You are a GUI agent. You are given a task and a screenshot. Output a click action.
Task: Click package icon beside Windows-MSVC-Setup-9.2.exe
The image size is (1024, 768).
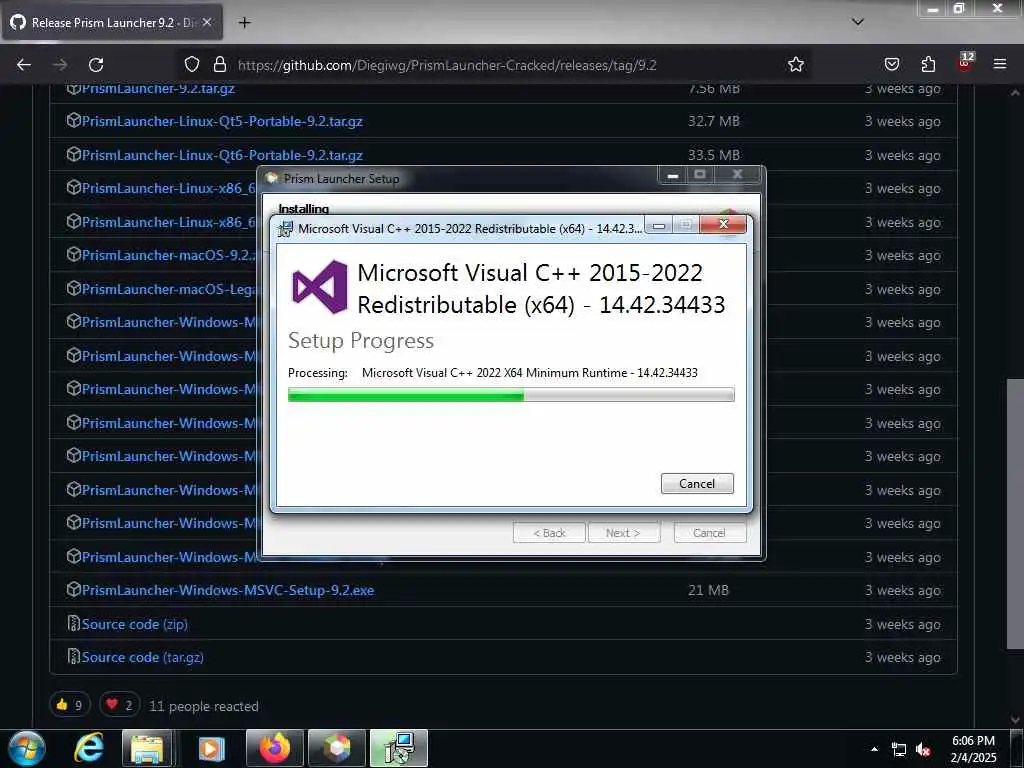74,590
